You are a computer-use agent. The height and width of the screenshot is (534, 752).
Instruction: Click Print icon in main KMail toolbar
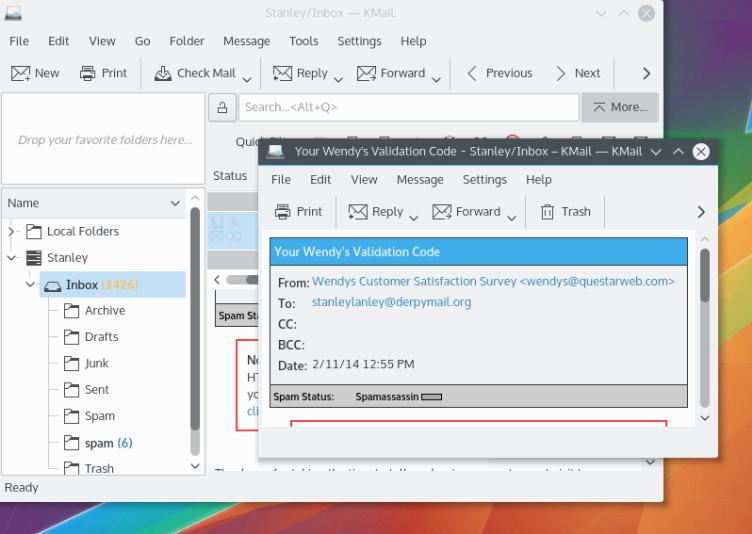[88, 73]
